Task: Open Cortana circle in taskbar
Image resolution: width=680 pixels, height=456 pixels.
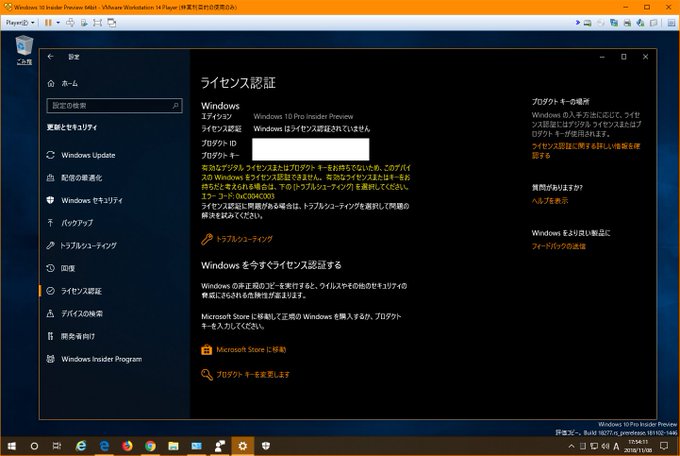Action: [x=34, y=446]
